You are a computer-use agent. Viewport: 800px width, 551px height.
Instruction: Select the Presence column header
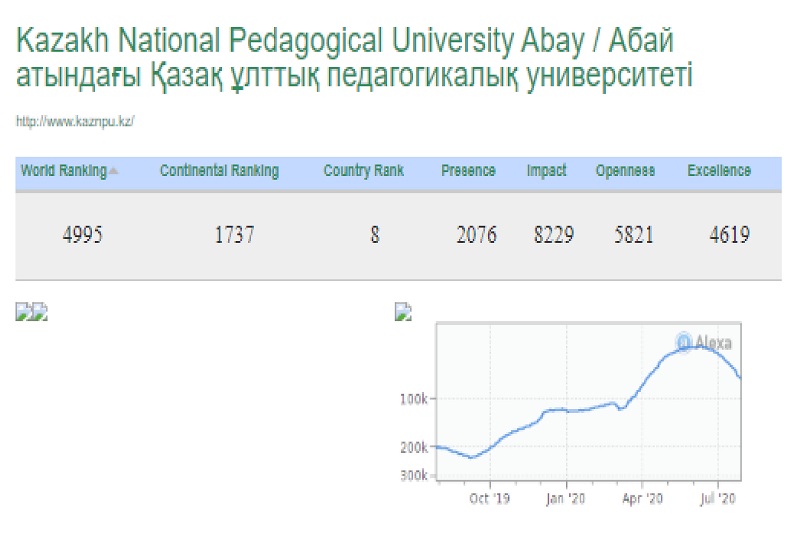(x=468, y=171)
